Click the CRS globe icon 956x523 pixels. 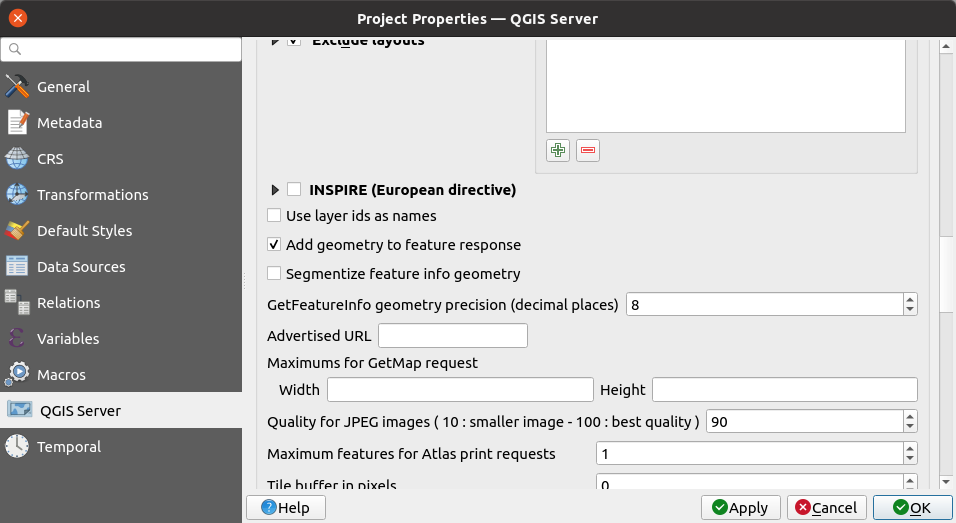(17, 158)
